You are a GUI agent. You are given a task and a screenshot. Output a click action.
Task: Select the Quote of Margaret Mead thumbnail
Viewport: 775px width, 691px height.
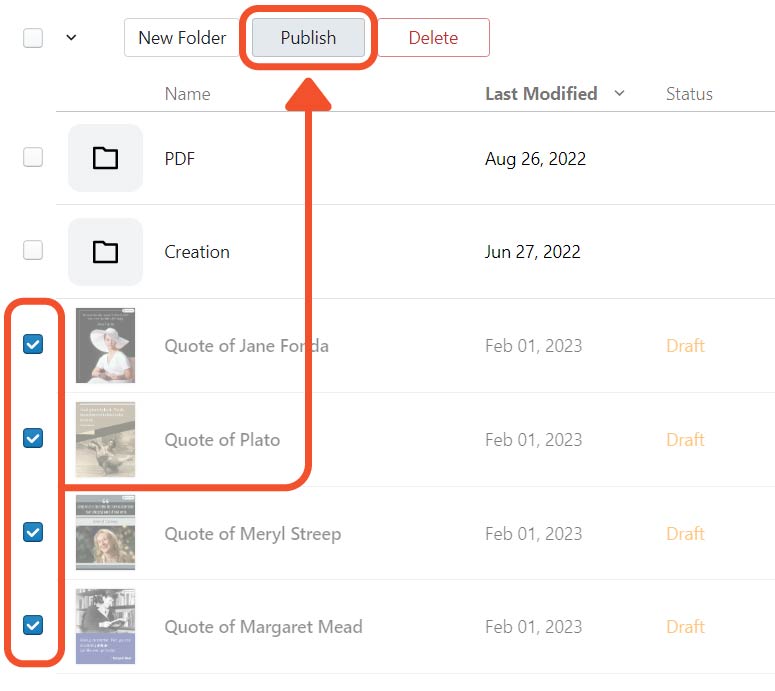click(x=105, y=627)
